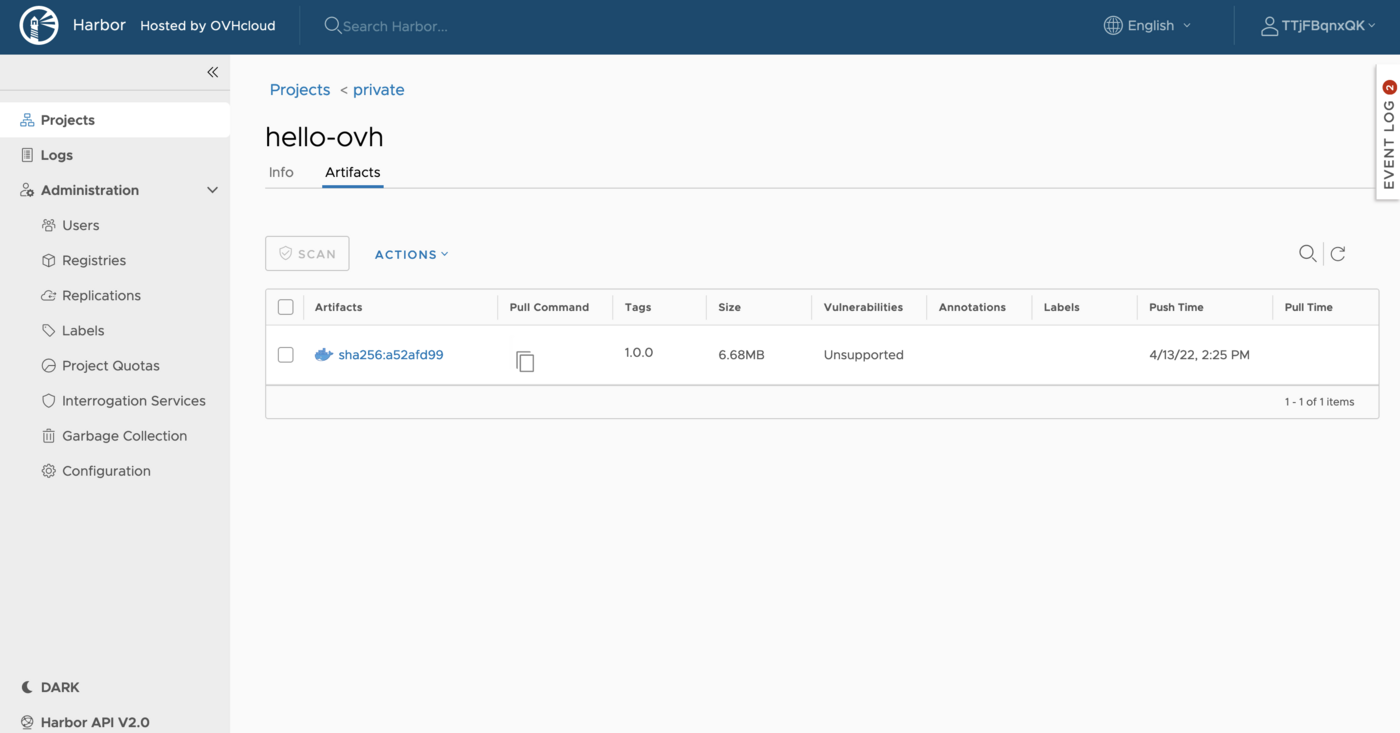Copy the pull command for the artifact
The image size is (1400, 733).
[525, 362]
